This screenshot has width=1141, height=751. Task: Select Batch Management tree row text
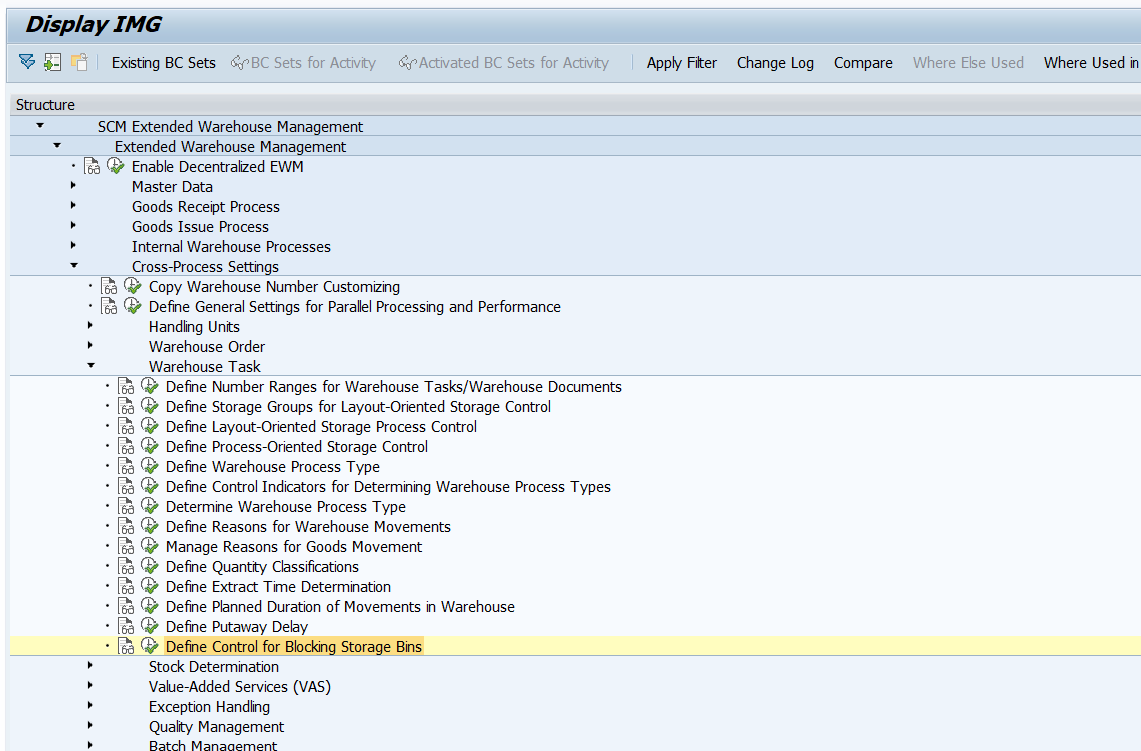click(x=212, y=745)
